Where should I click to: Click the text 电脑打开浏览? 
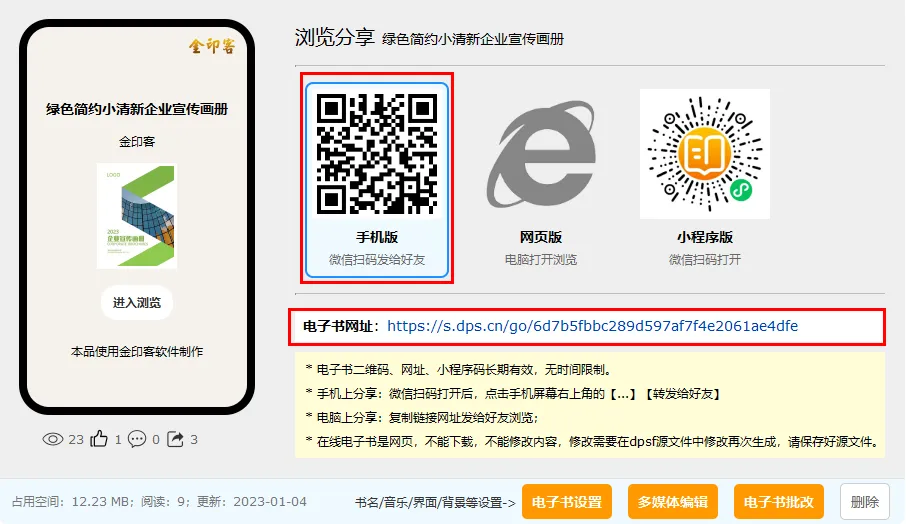click(x=541, y=260)
